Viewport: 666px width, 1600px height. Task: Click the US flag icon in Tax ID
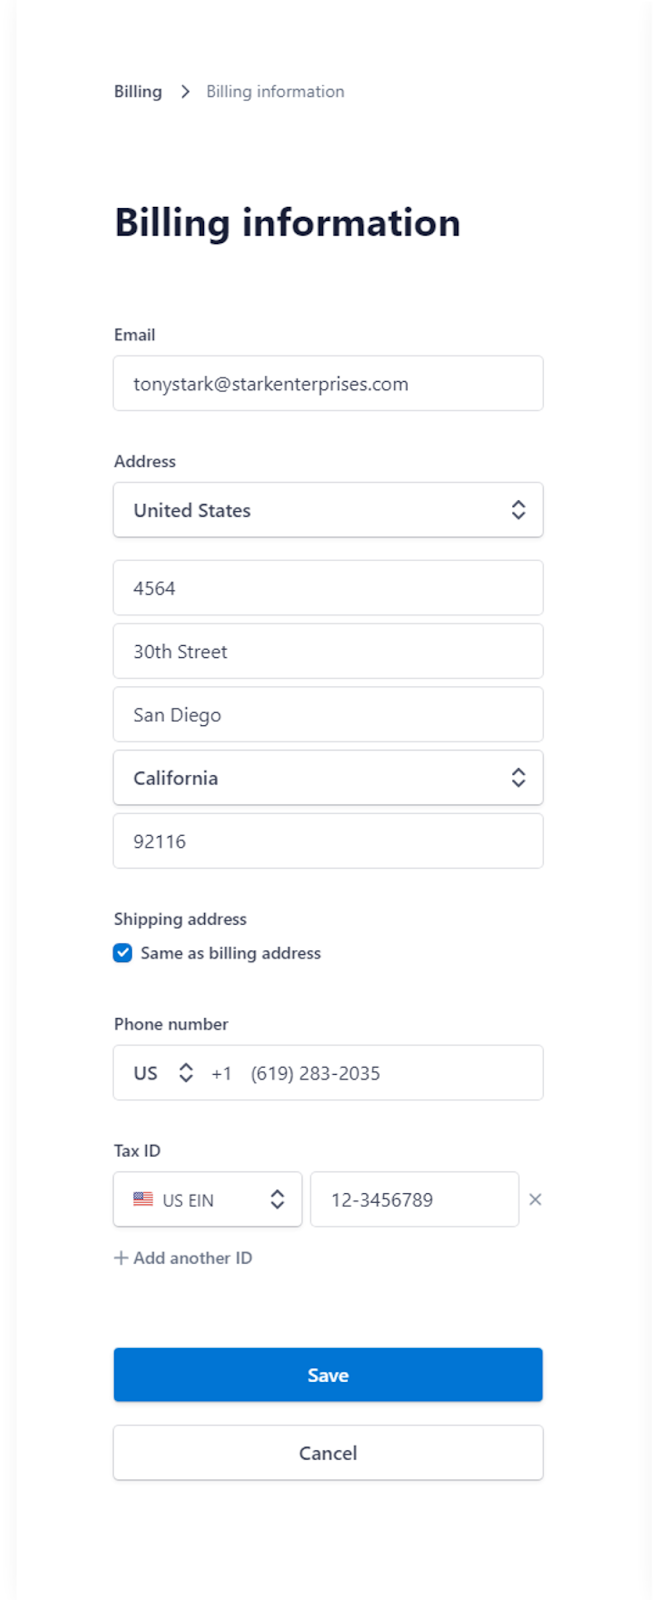coord(143,1199)
